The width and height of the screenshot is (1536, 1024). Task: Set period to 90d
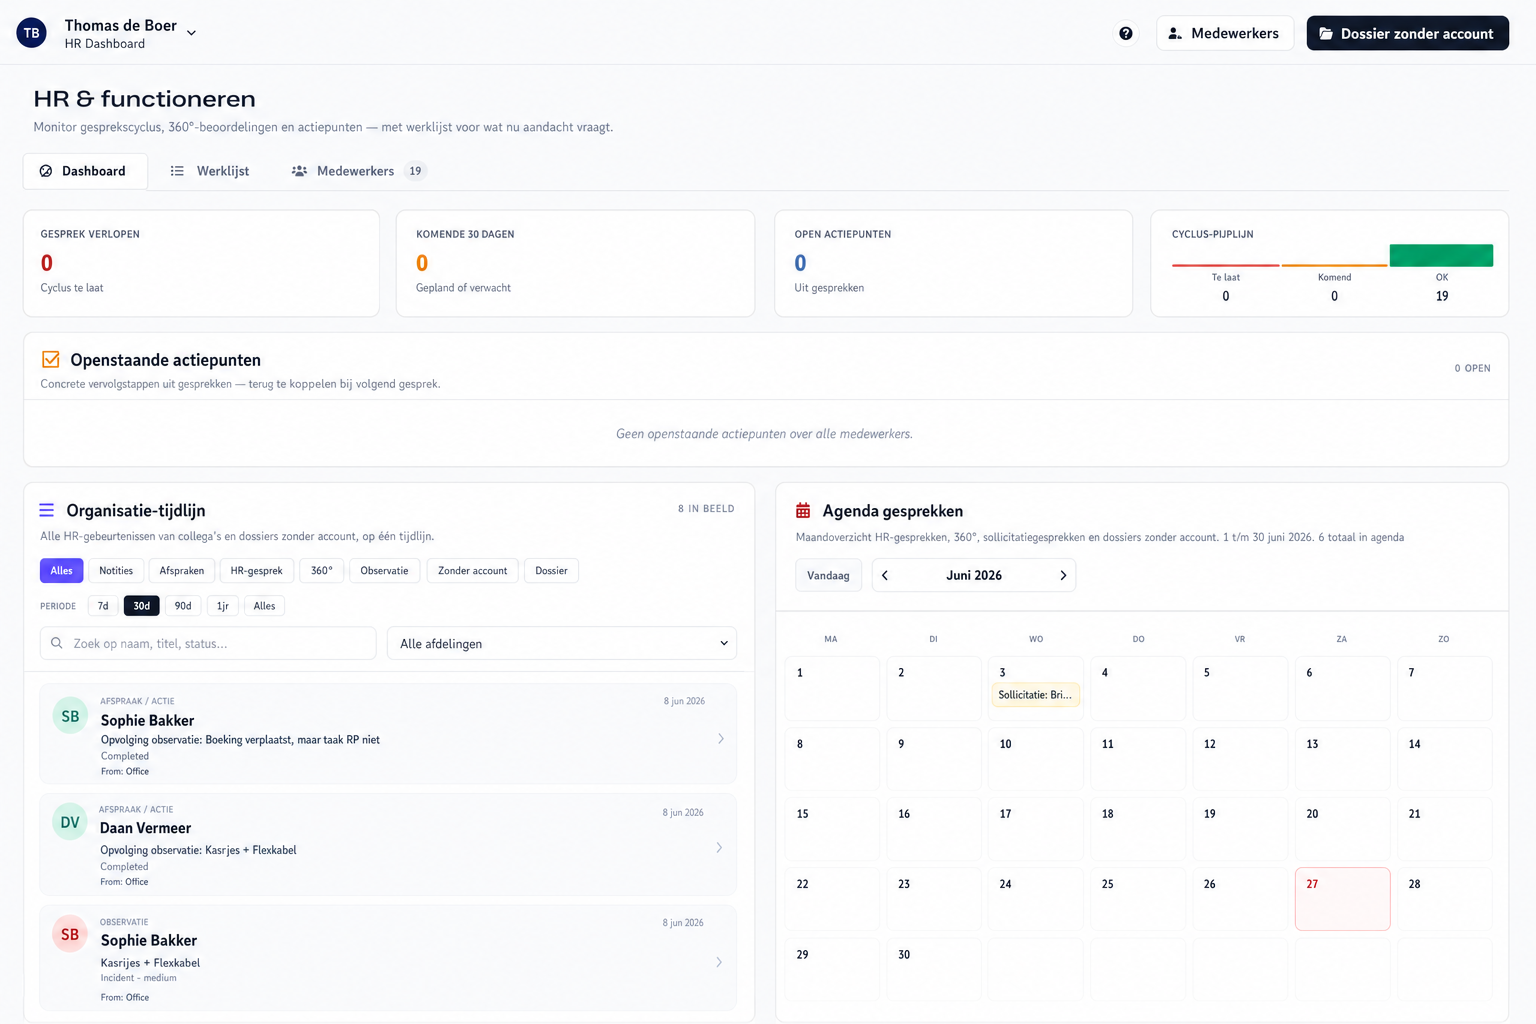183,605
